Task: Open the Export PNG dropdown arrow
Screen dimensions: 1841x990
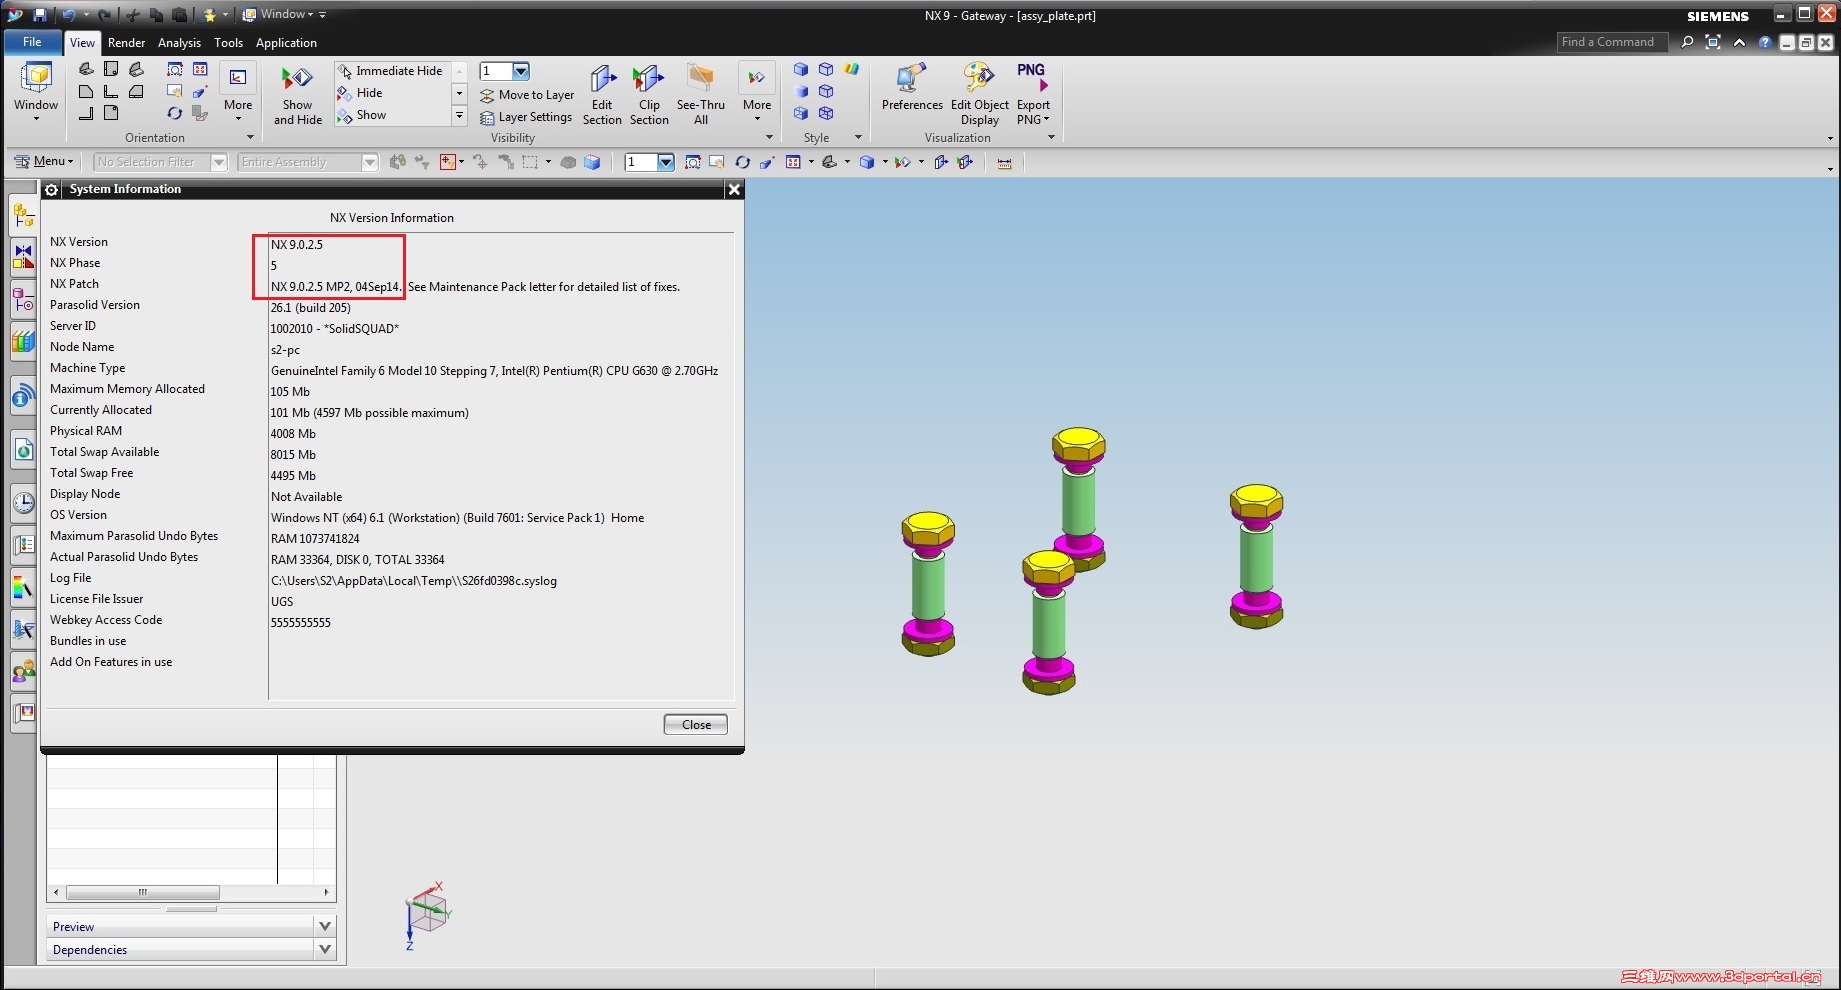Action: tap(1046, 120)
